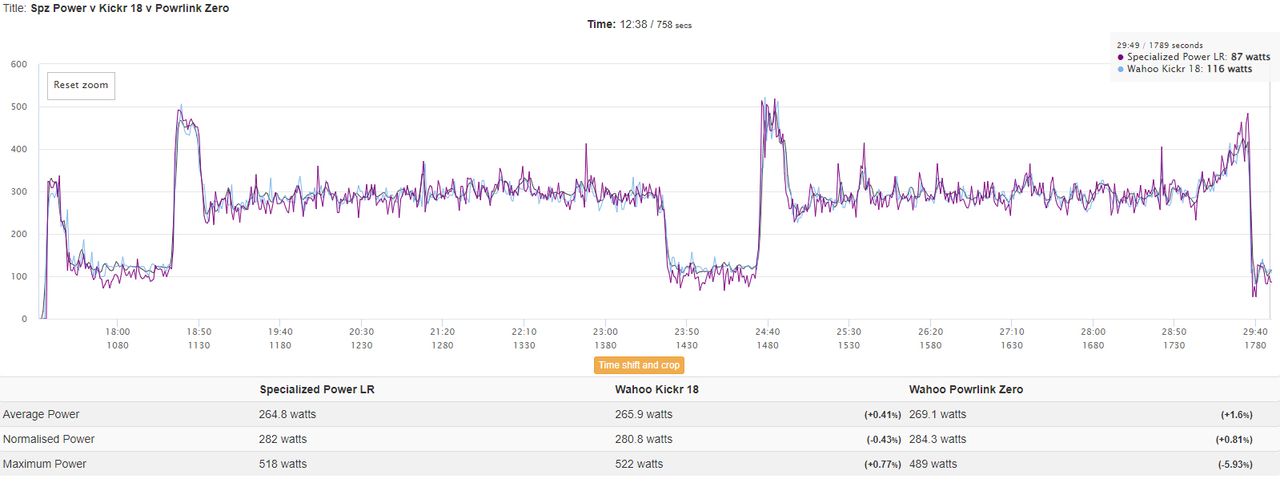Click the (+0.41%) difference value

(x=882, y=415)
